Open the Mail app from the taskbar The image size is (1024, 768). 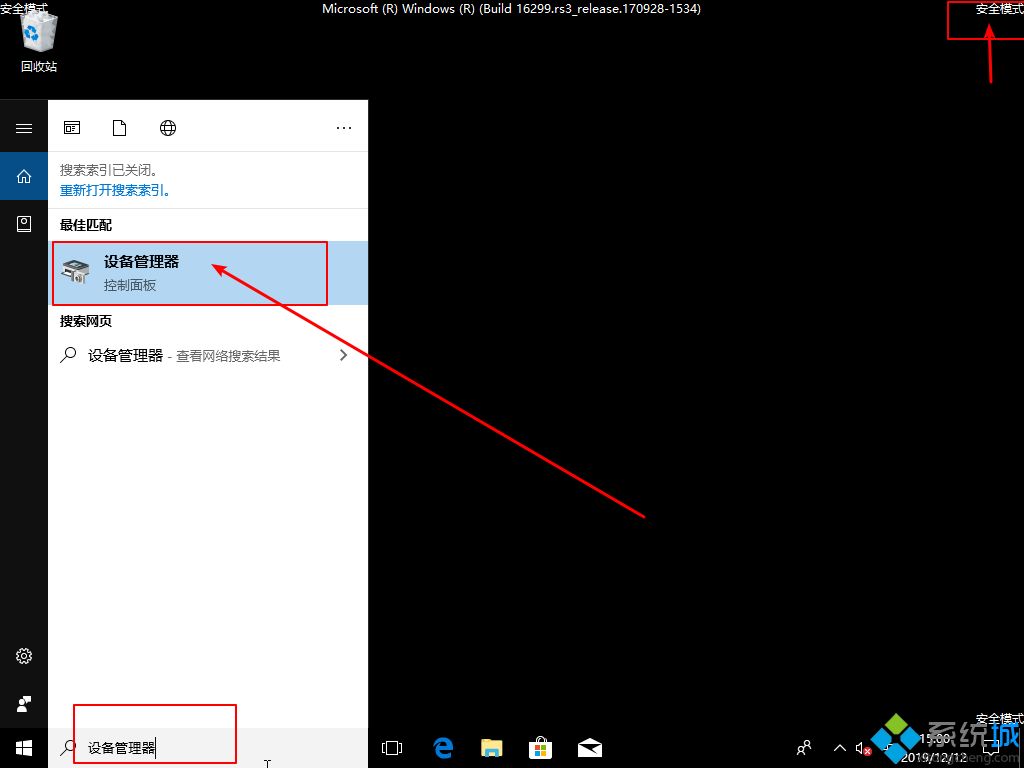[x=590, y=748]
